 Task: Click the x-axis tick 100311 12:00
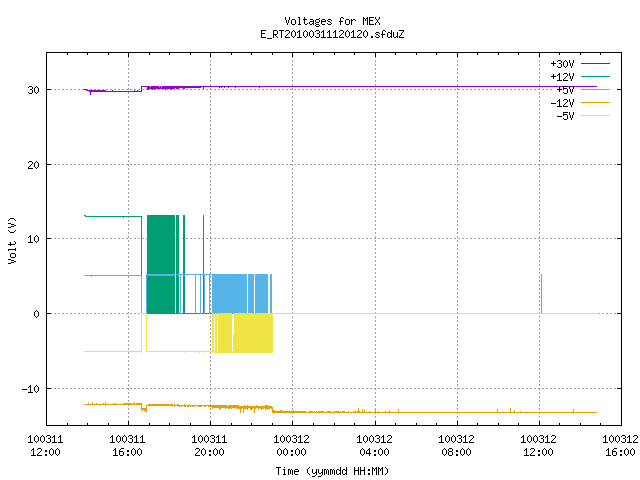coord(45,446)
